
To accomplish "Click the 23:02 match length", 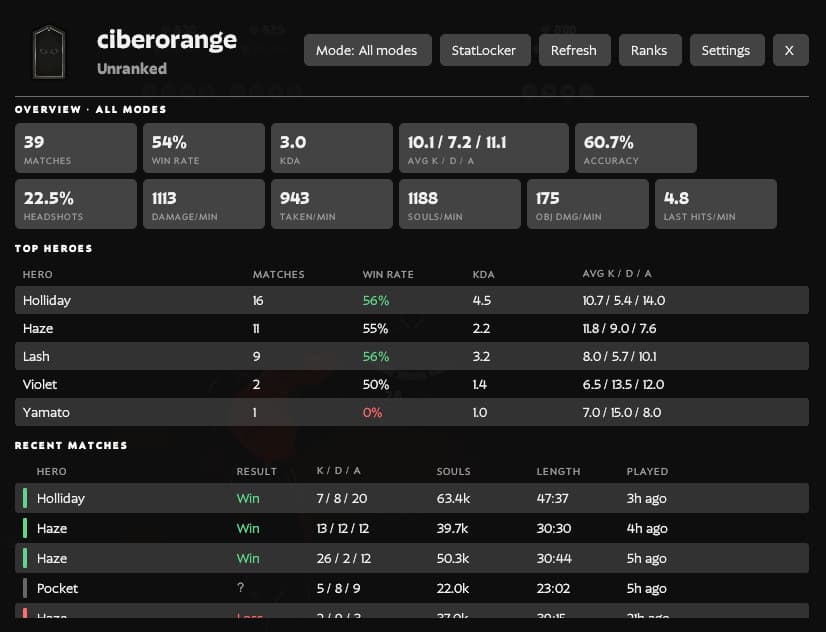I will tap(553, 588).
